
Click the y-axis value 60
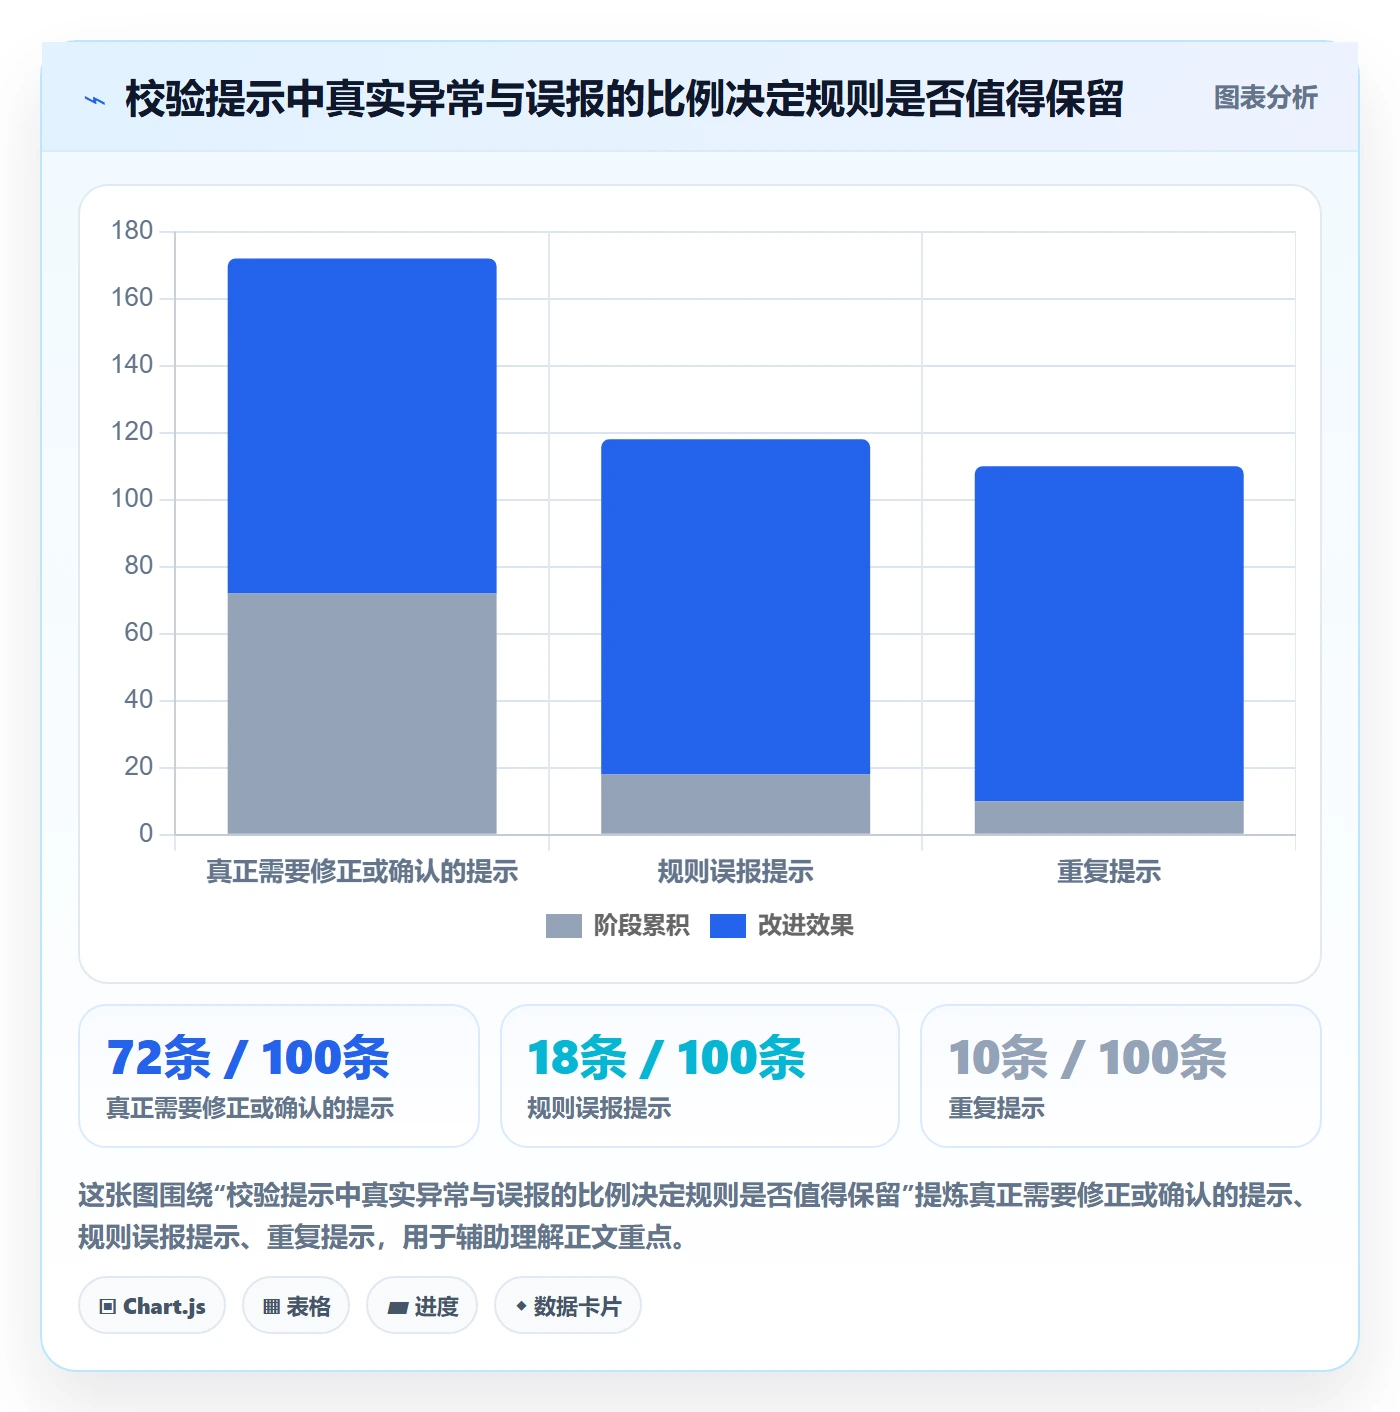coord(138,633)
